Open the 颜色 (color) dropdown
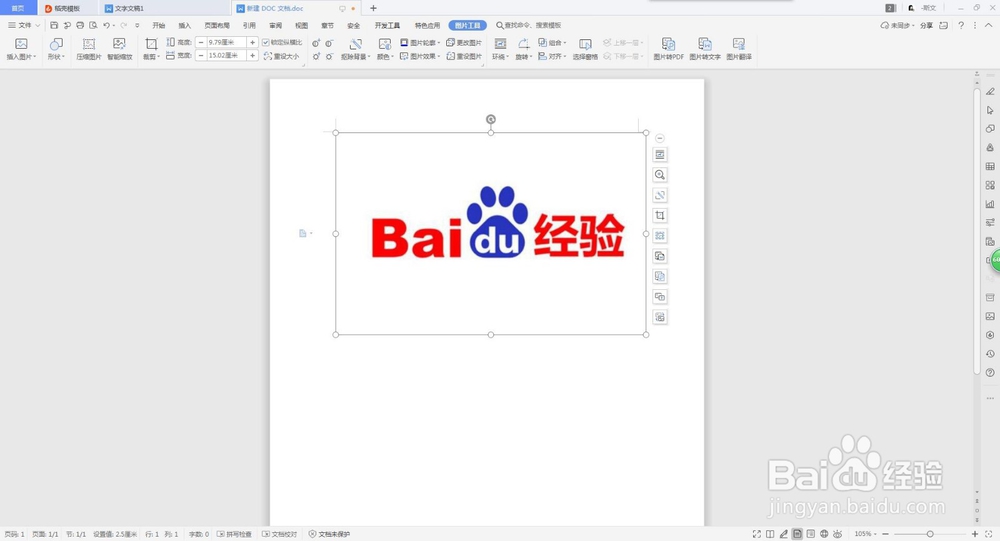 tap(385, 48)
